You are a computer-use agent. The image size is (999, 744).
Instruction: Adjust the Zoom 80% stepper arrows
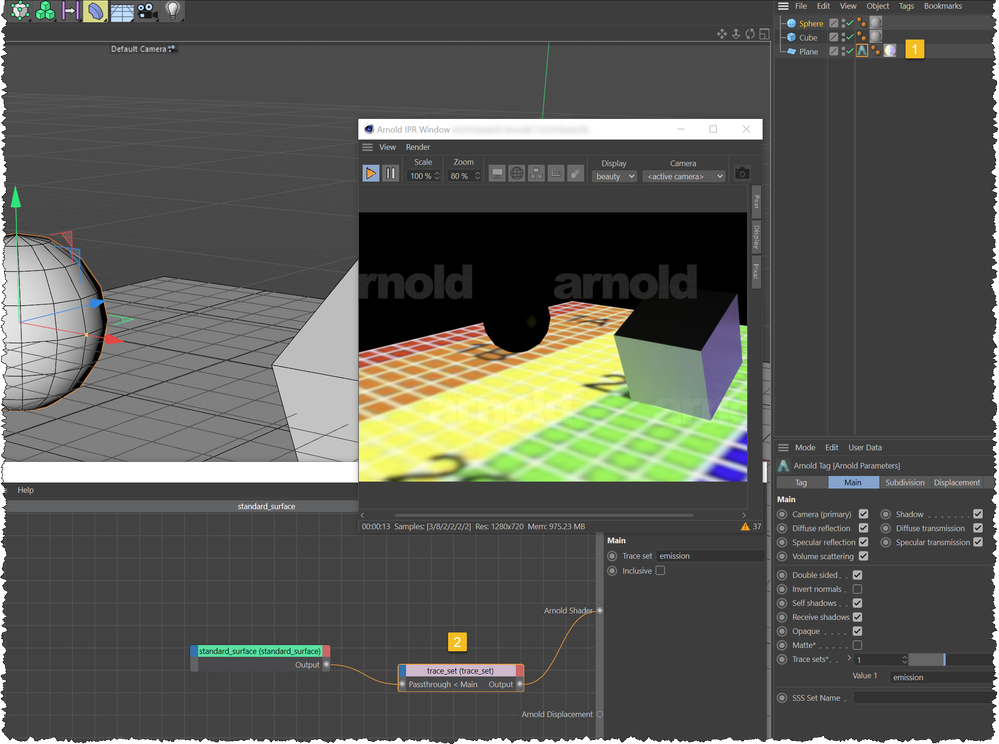[x=477, y=176]
